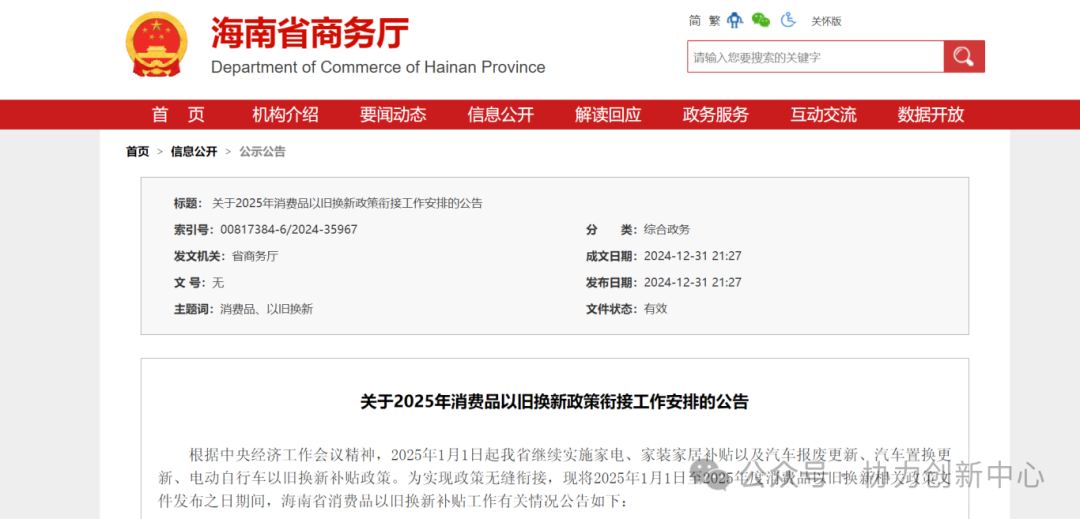The image size is (1080, 519).
Task: Click the 文号 value 无
Action: [x=218, y=282]
